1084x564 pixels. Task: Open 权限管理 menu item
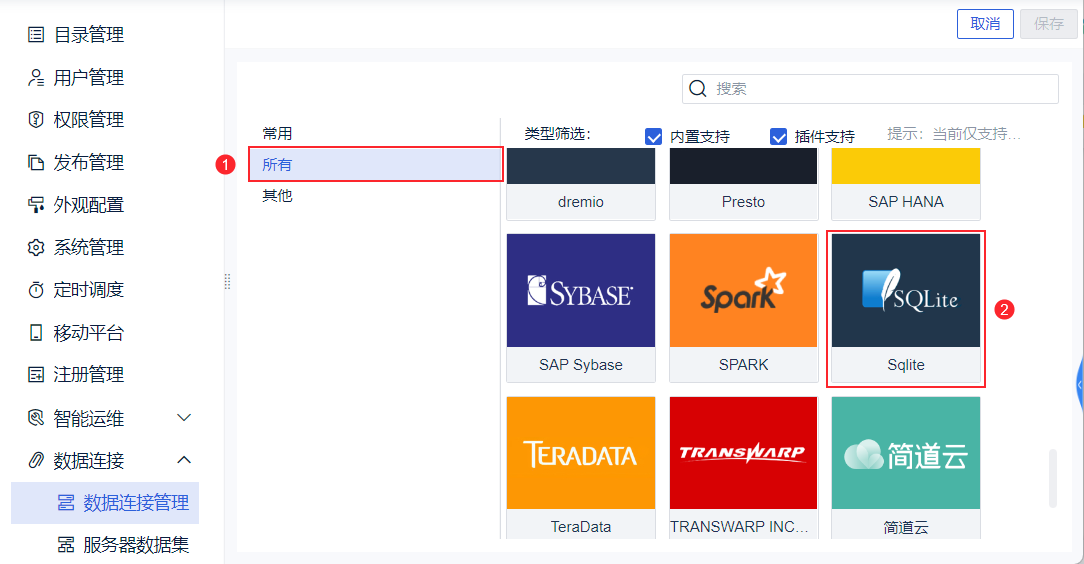[88, 120]
